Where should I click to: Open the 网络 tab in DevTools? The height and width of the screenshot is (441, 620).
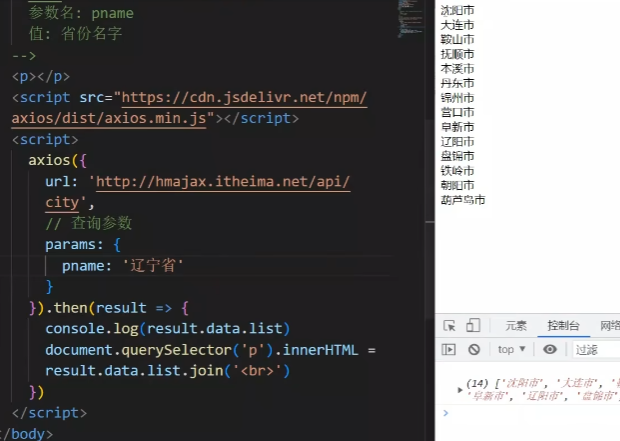click(x=610, y=326)
